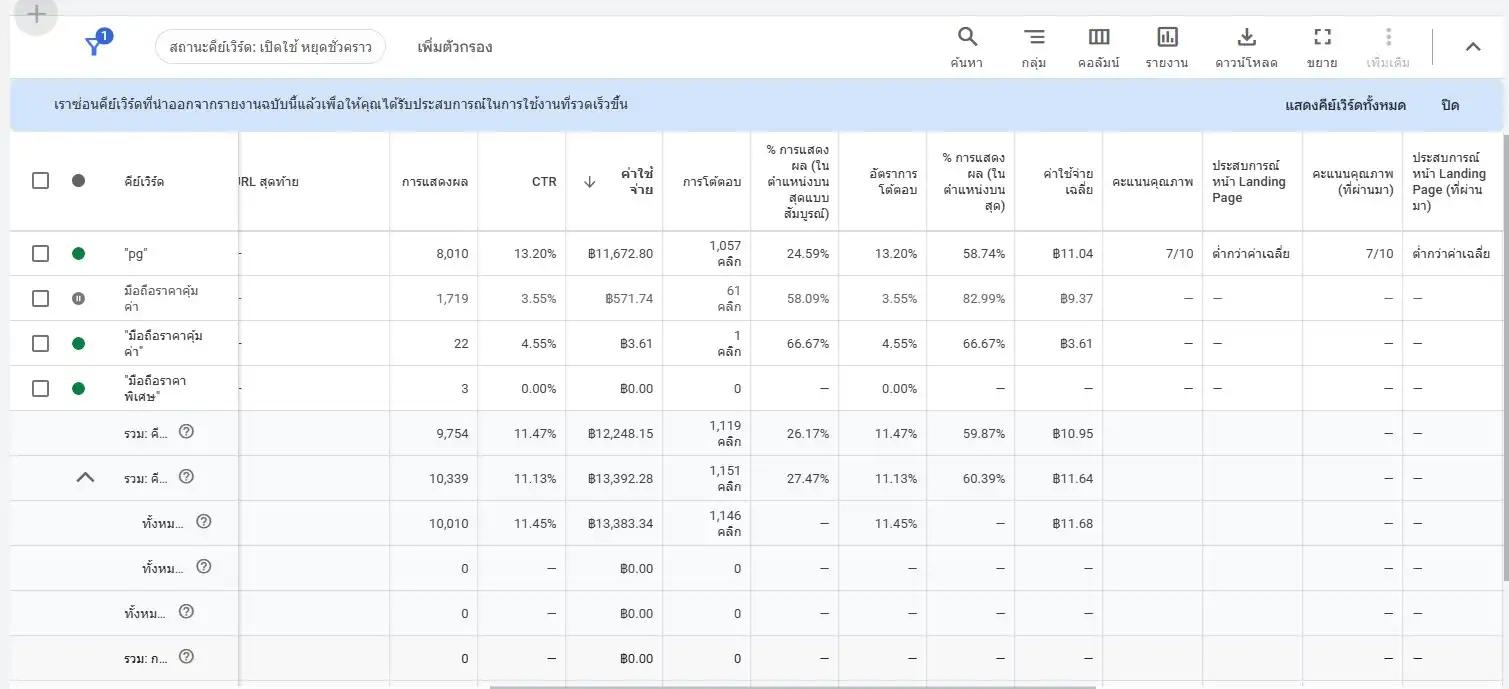This screenshot has width=1509, height=689.
Task: Click the download (ดาวน์โหลด) icon
Action: (1246, 47)
